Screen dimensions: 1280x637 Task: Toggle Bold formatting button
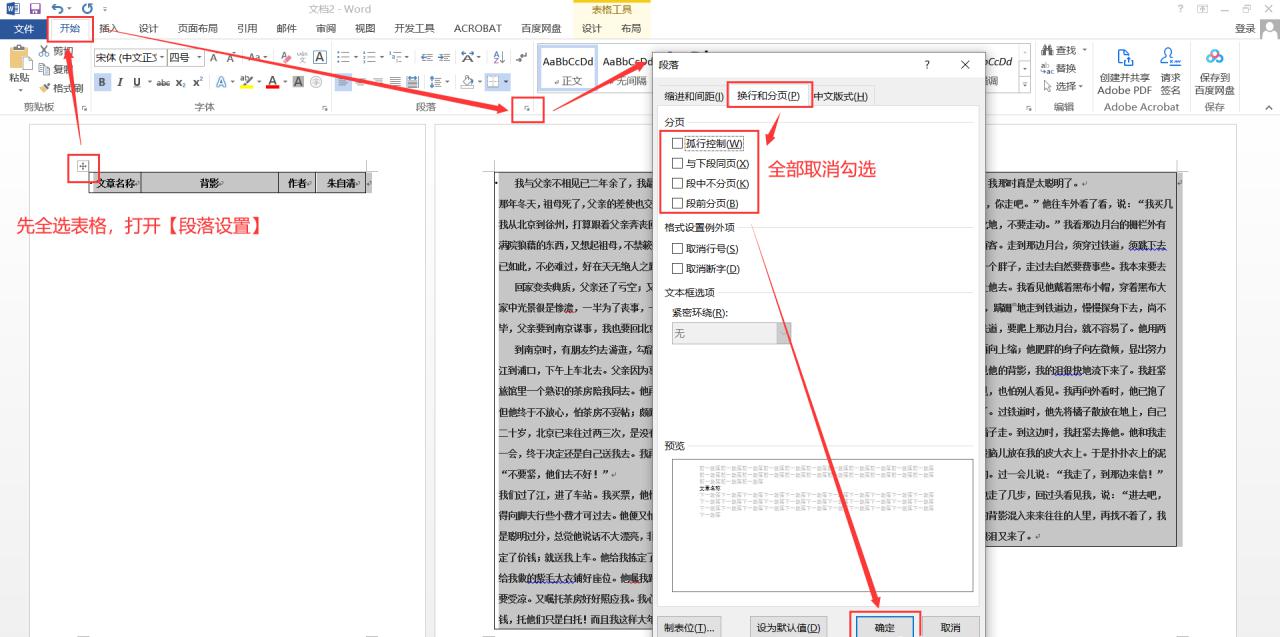click(102, 82)
